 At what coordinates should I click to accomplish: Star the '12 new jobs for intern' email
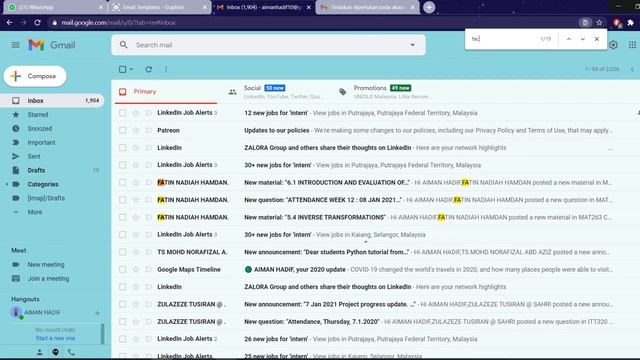point(136,113)
